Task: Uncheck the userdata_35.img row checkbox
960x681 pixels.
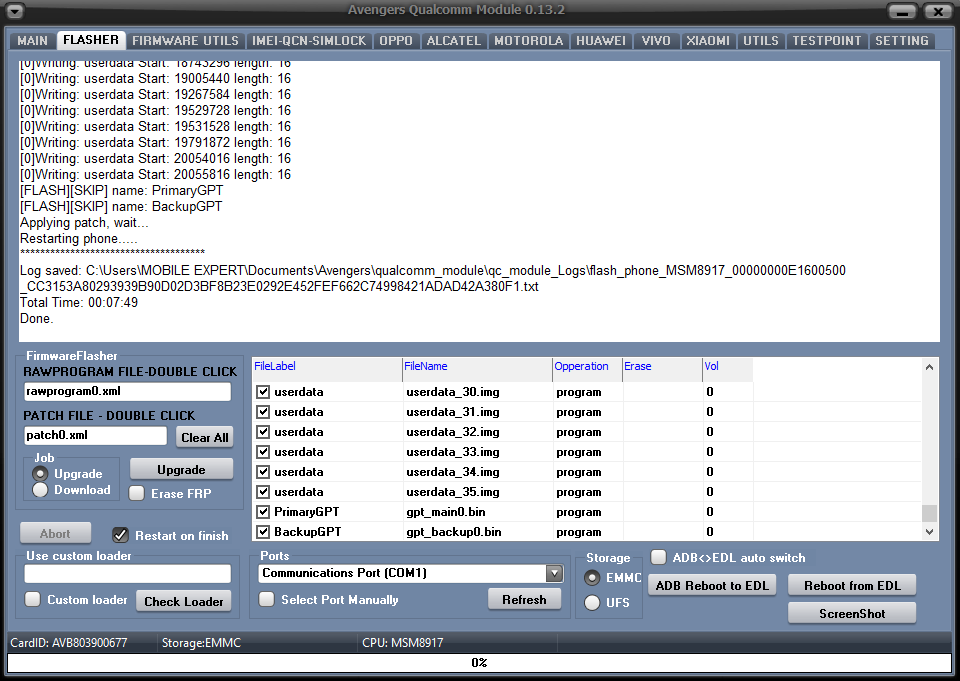Action: click(x=263, y=492)
